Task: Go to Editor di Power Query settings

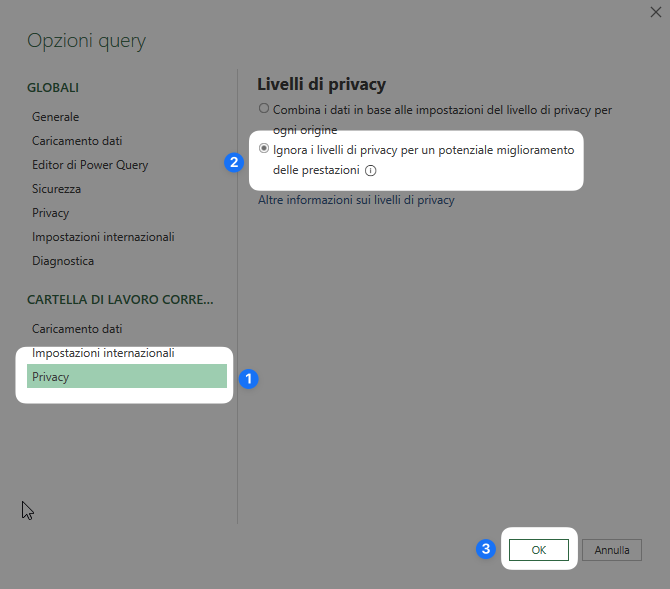Action: pyautogui.click(x=90, y=165)
